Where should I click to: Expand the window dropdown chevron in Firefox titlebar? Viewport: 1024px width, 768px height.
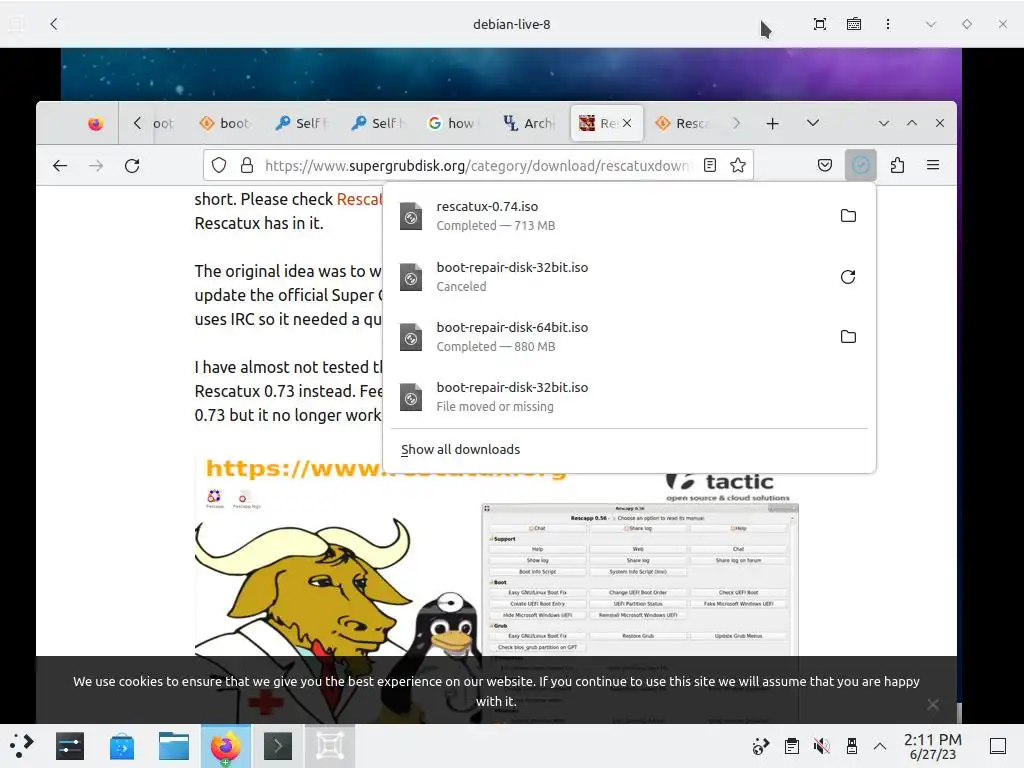884,123
